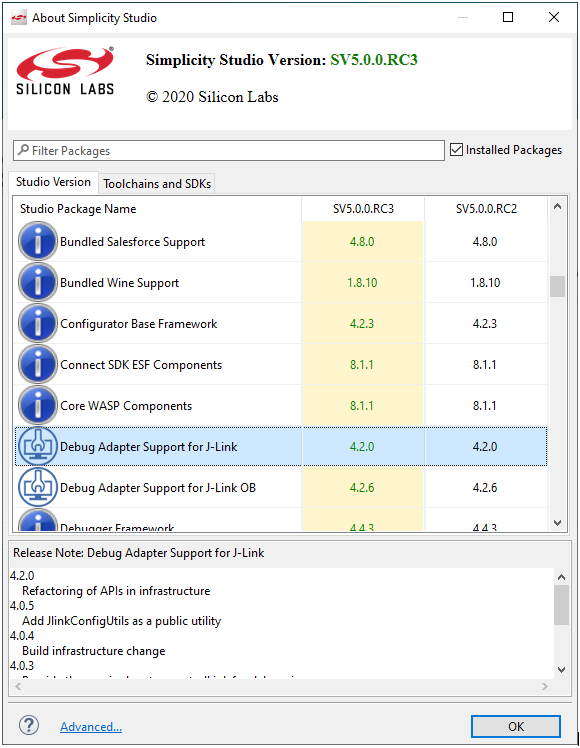
Task: Click the SV5.0.0.RC3 column header
Action: pyautogui.click(x=363, y=209)
